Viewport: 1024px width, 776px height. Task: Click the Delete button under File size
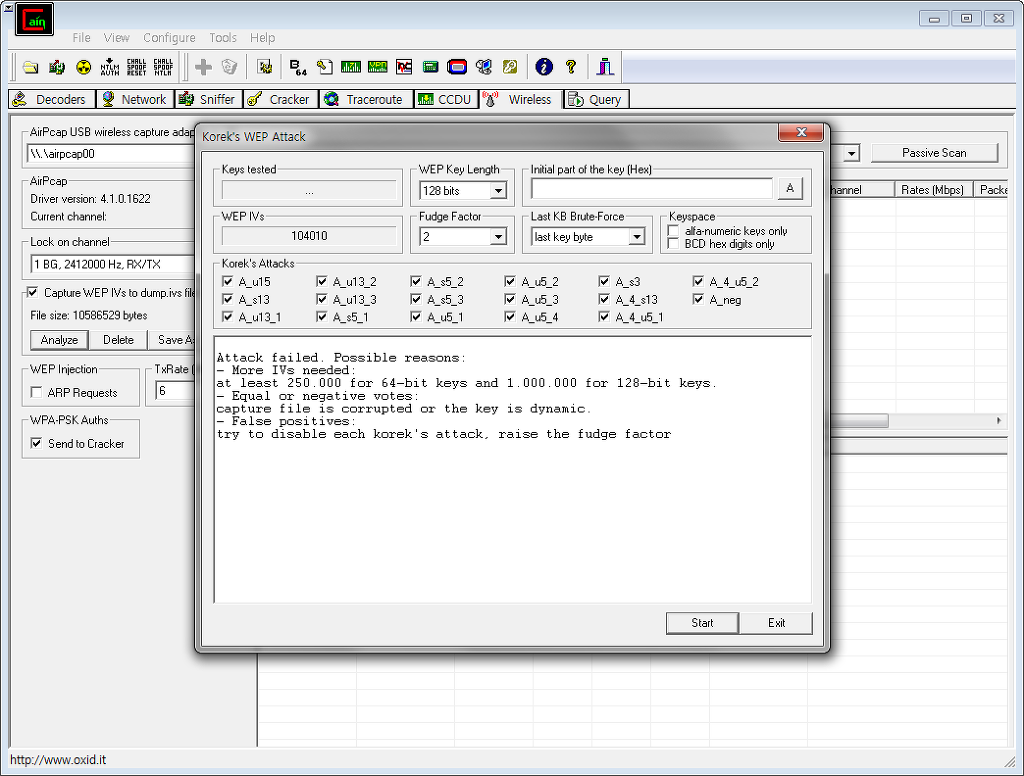point(118,340)
